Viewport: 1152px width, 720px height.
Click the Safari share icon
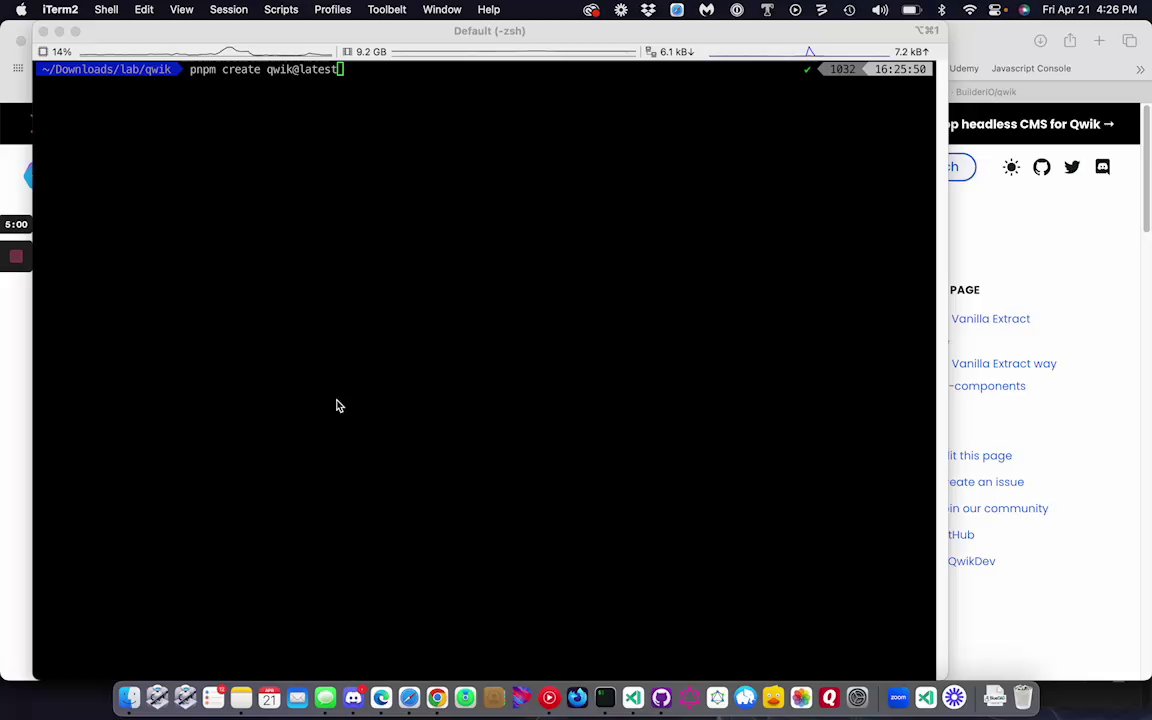1070,41
